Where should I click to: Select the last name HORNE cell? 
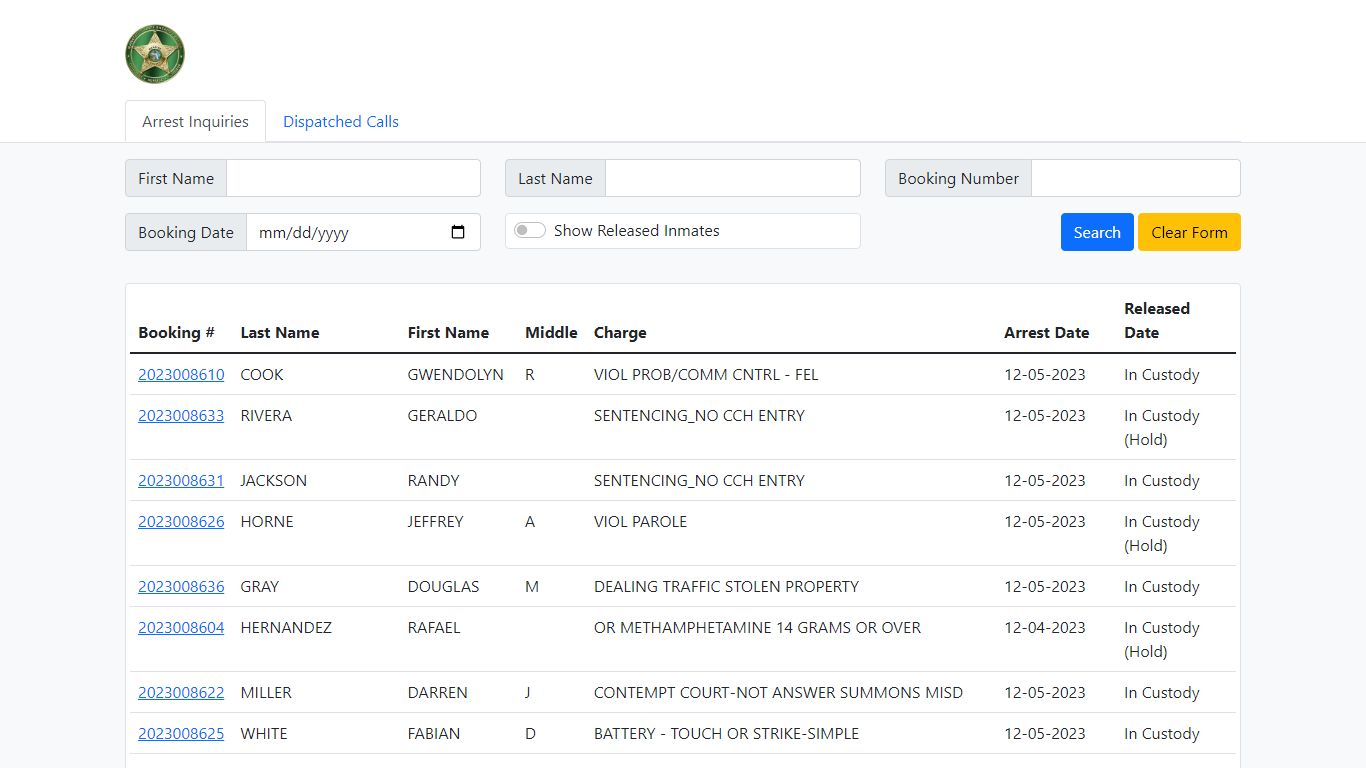tap(267, 521)
